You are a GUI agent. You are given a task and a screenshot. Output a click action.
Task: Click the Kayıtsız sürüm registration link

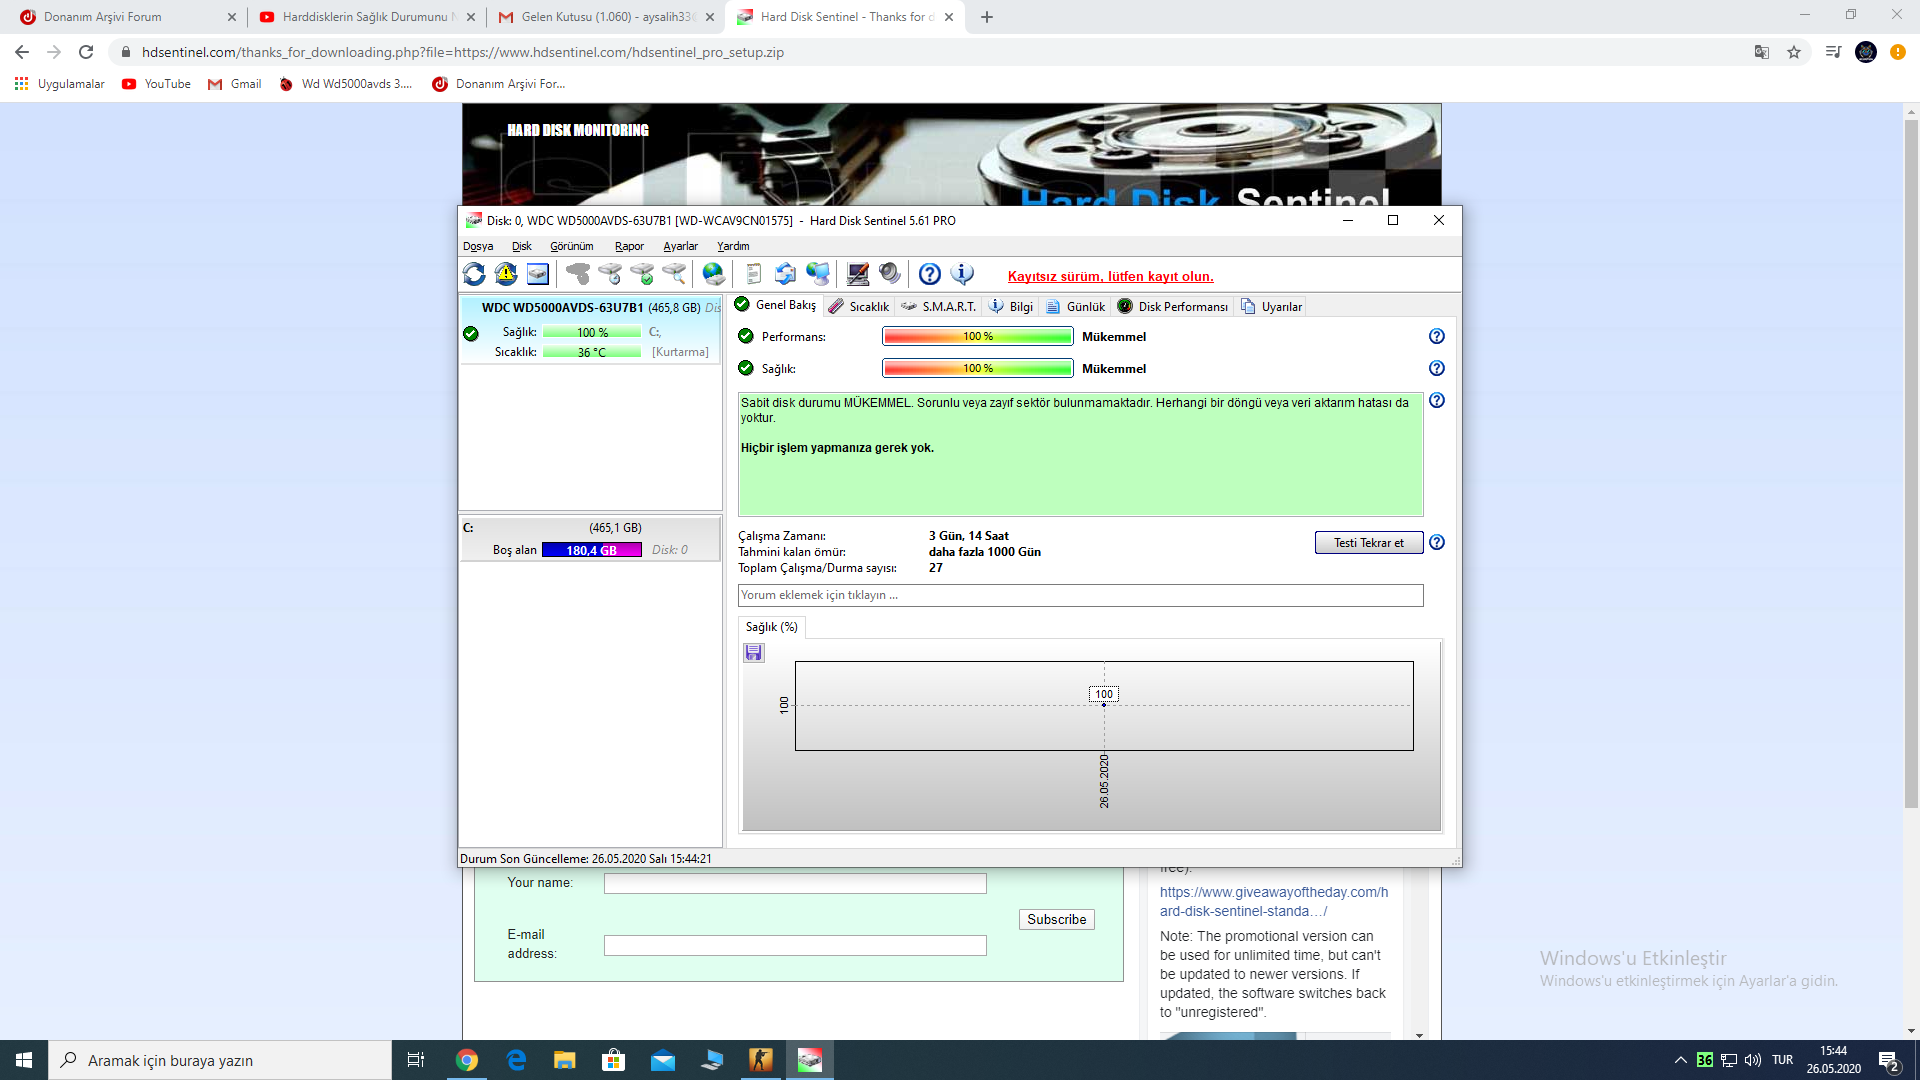(x=1111, y=277)
